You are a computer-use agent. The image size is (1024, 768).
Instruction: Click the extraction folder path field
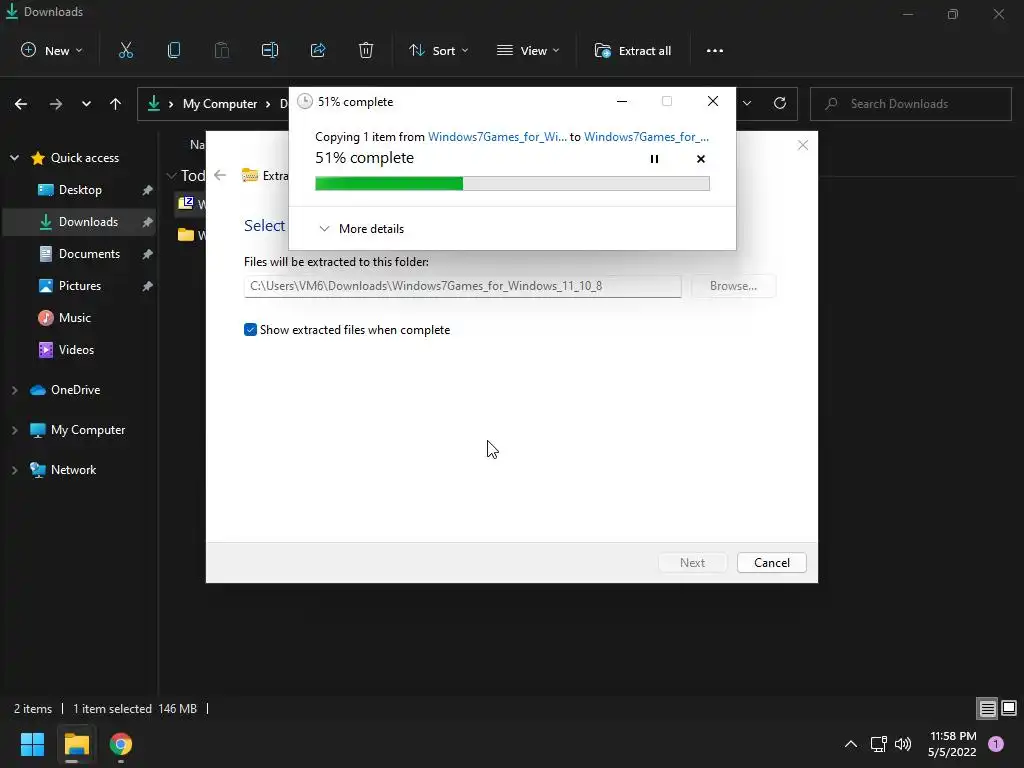tap(462, 286)
